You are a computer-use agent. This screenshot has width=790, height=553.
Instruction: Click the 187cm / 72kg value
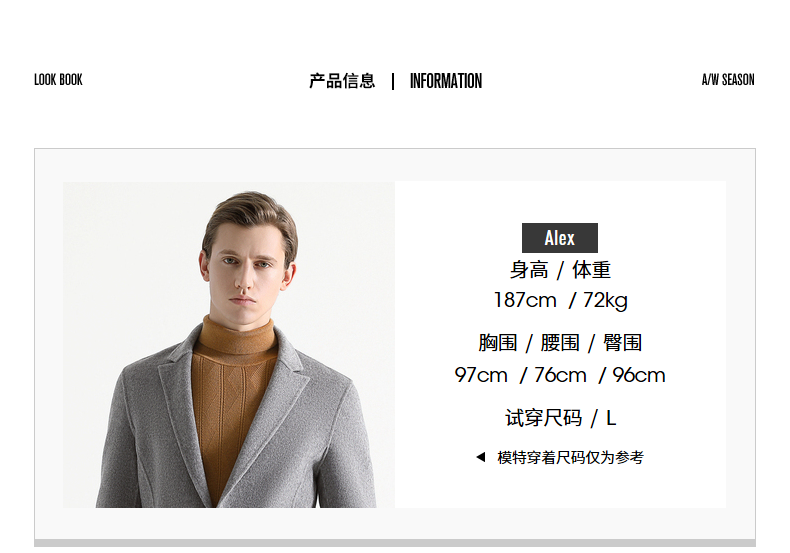(x=560, y=301)
